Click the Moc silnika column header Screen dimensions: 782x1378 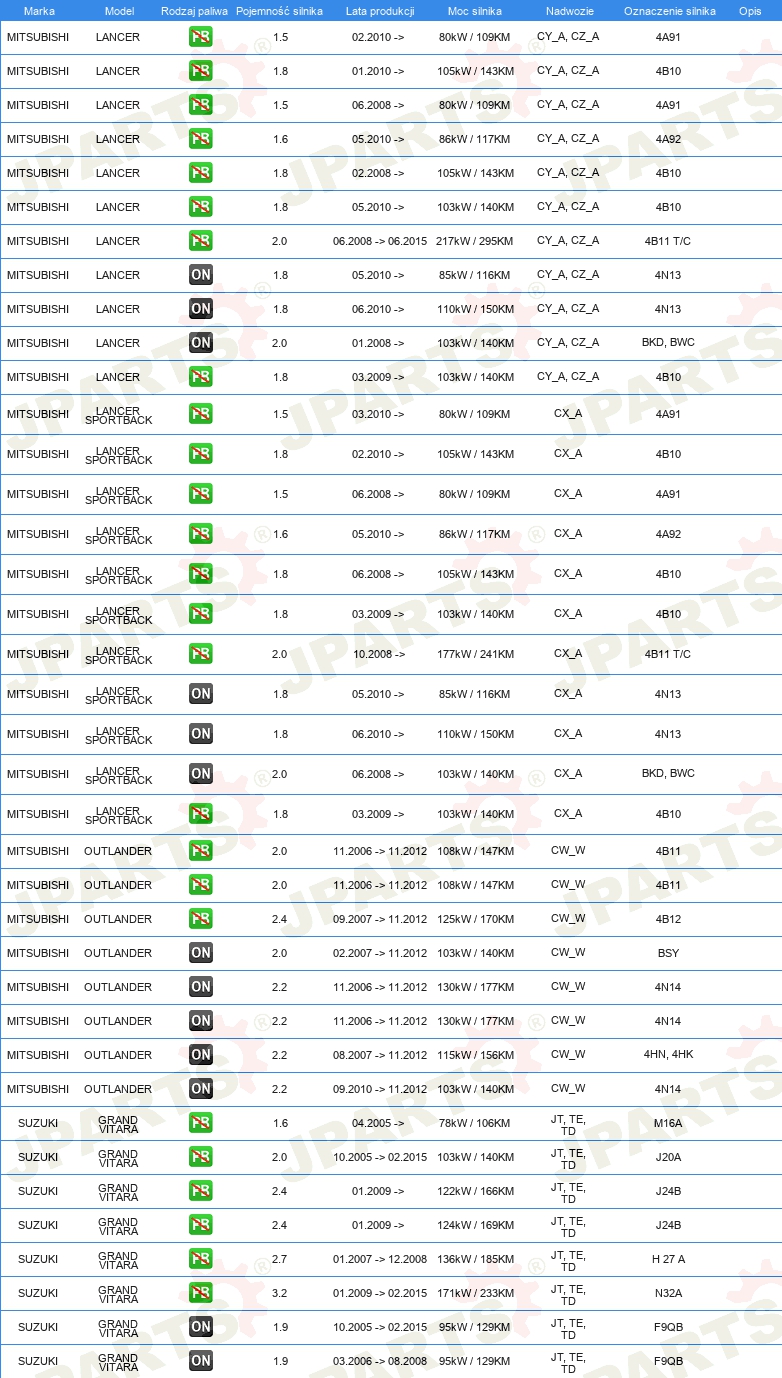pos(475,11)
